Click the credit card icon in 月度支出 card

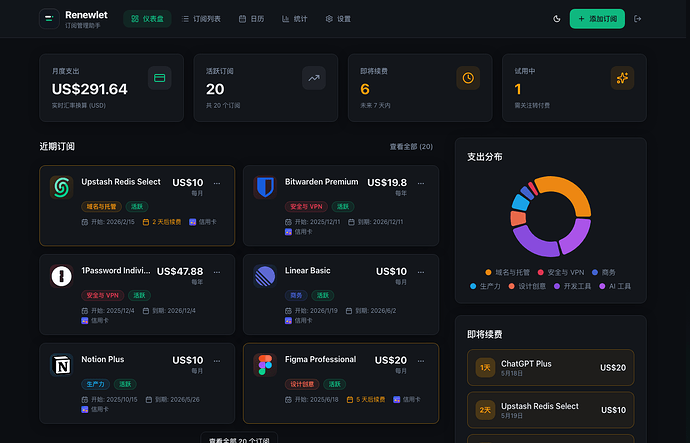tap(159, 78)
